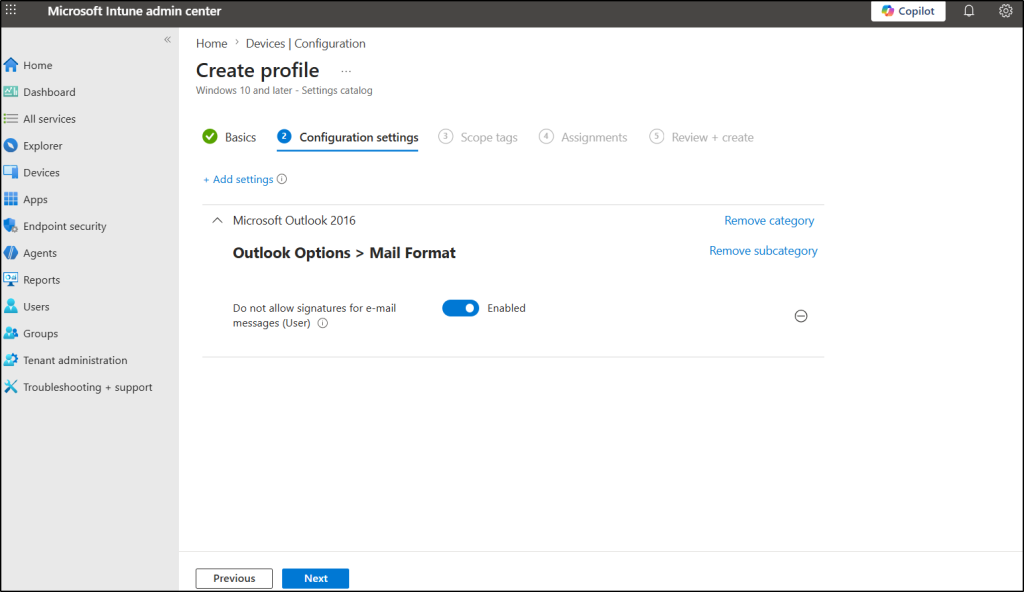
Task: Show info for Do not allow signatures setting
Action: pos(323,323)
